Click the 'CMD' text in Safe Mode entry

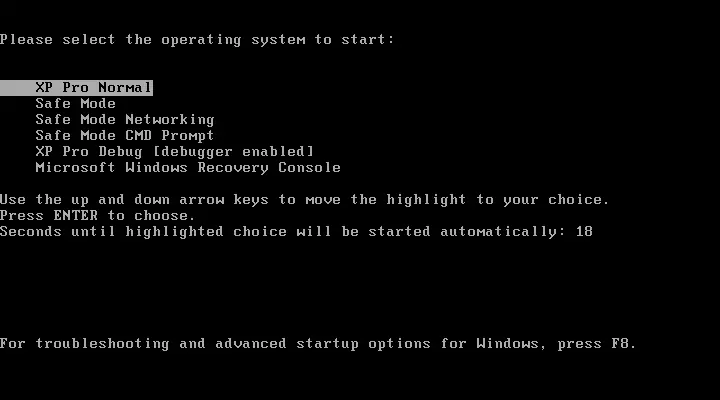click(x=139, y=135)
